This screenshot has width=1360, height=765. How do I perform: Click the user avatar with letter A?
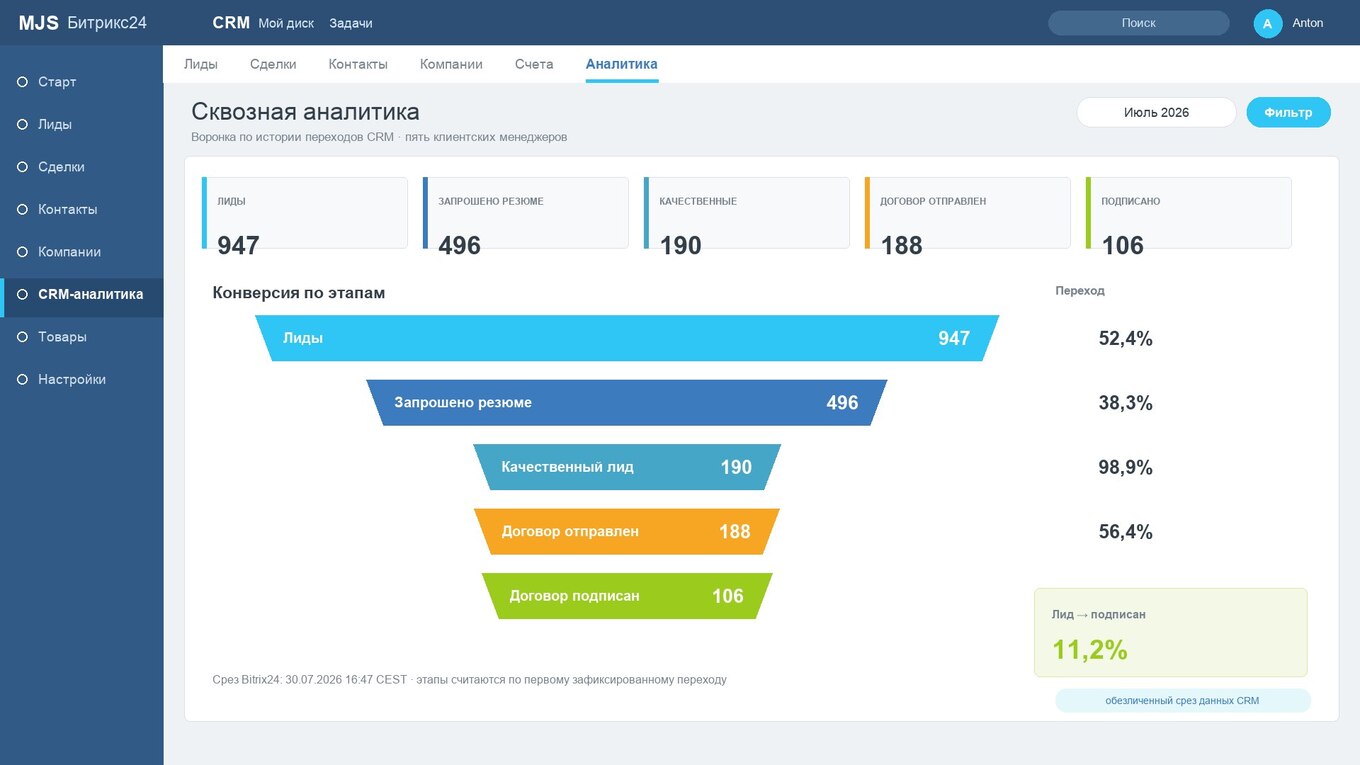coord(1268,23)
